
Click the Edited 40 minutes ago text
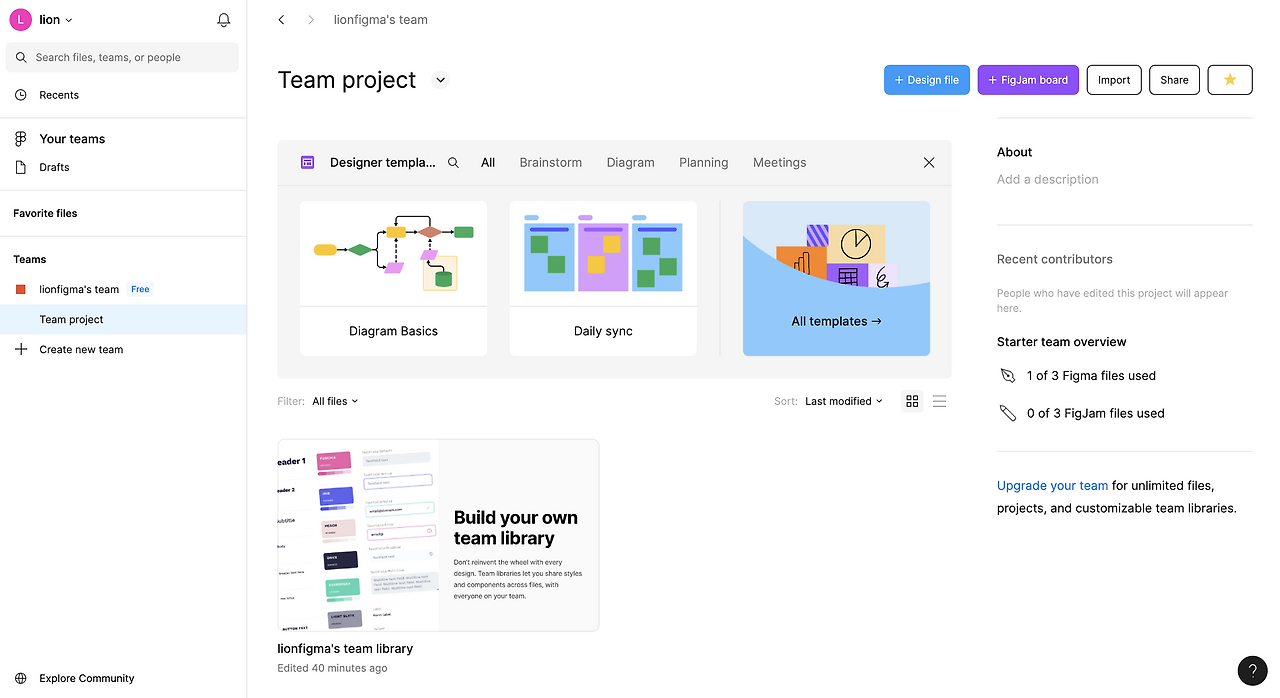point(332,668)
